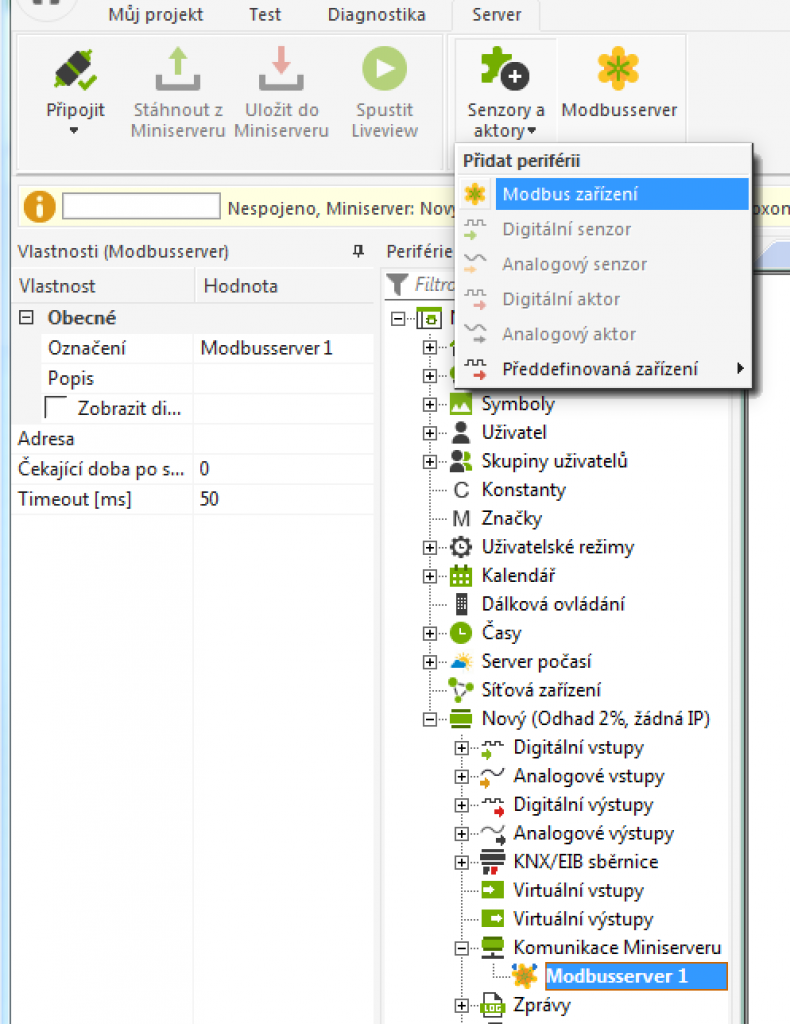
Task: Click the Timeout [ms] value field
Action: coord(282,499)
